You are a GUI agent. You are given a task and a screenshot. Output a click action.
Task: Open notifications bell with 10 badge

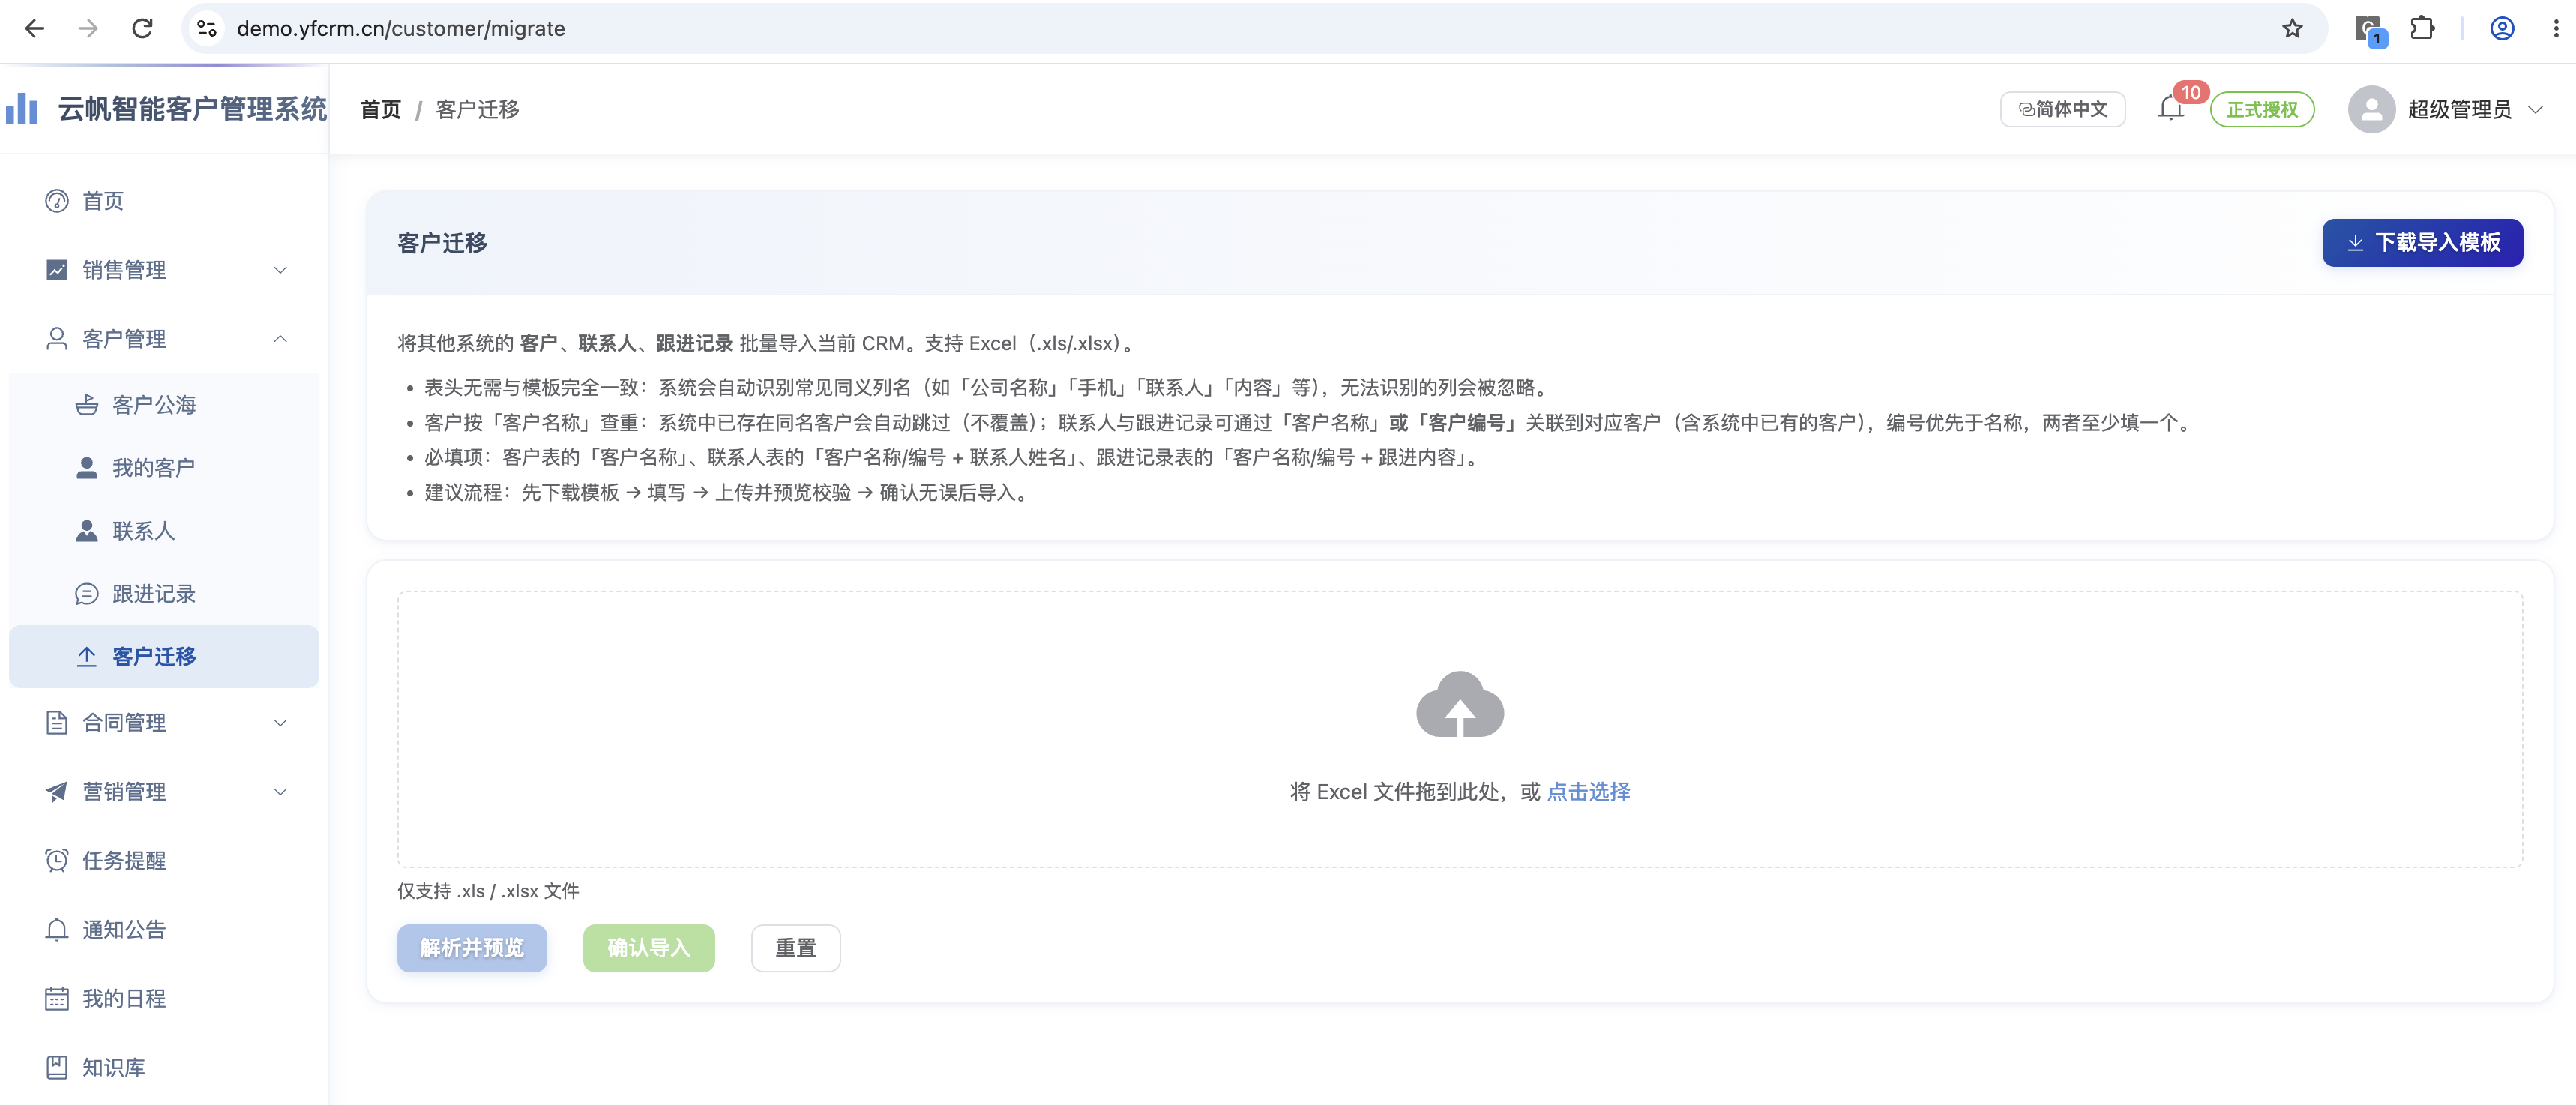point(2170,108)
